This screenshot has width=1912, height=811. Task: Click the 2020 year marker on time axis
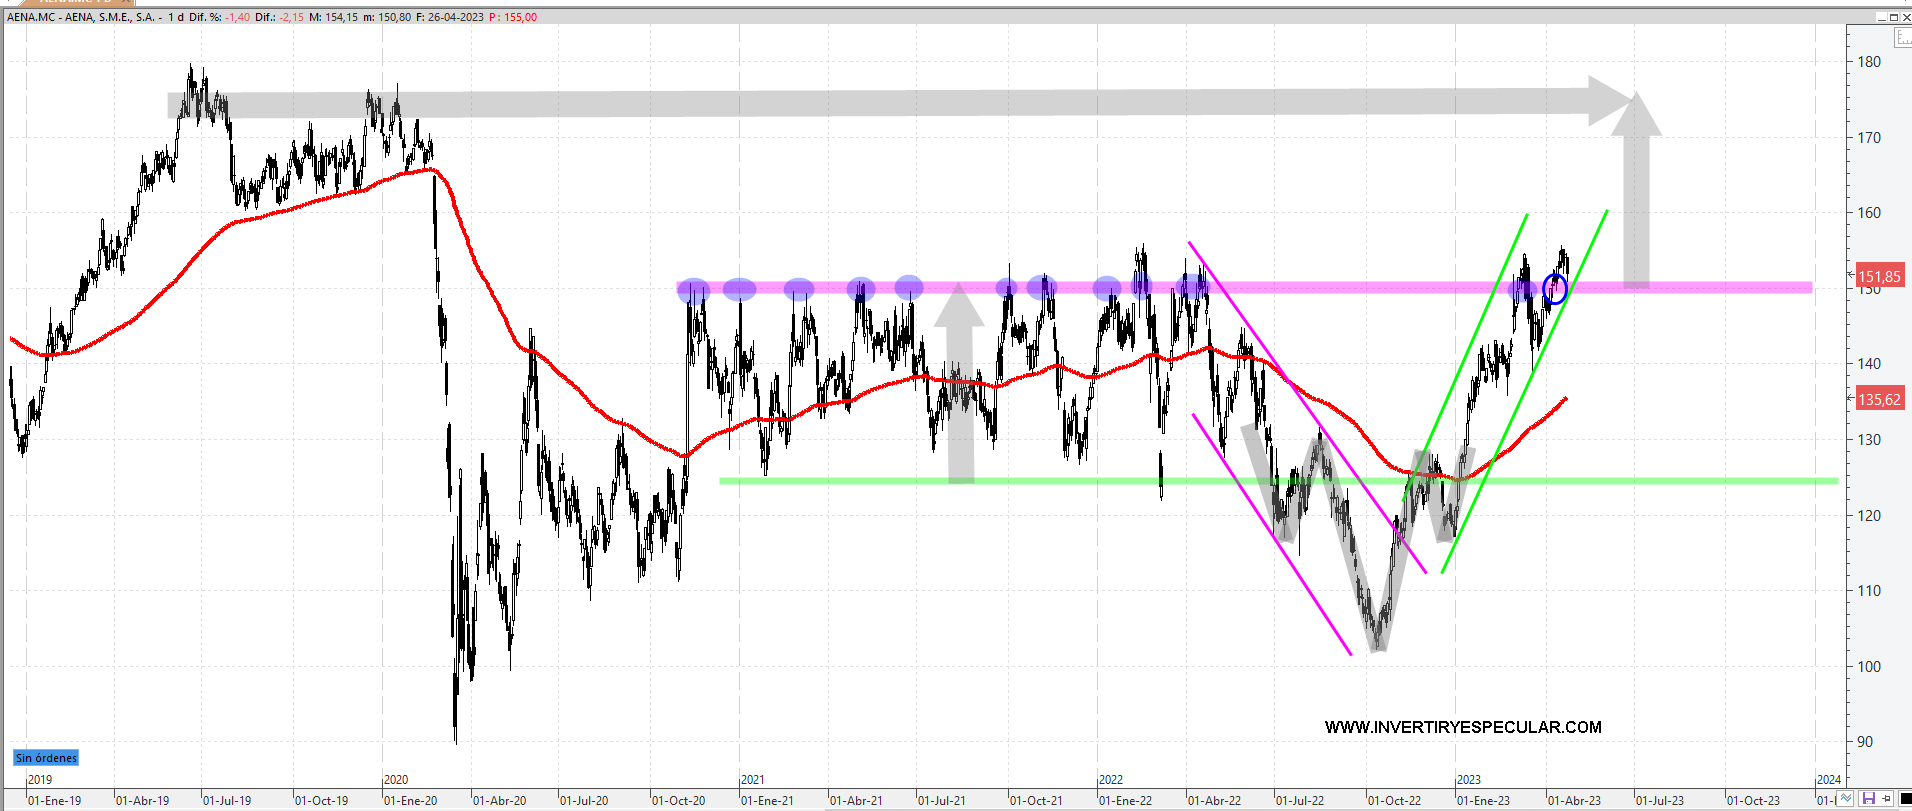(x=396, y=780)
